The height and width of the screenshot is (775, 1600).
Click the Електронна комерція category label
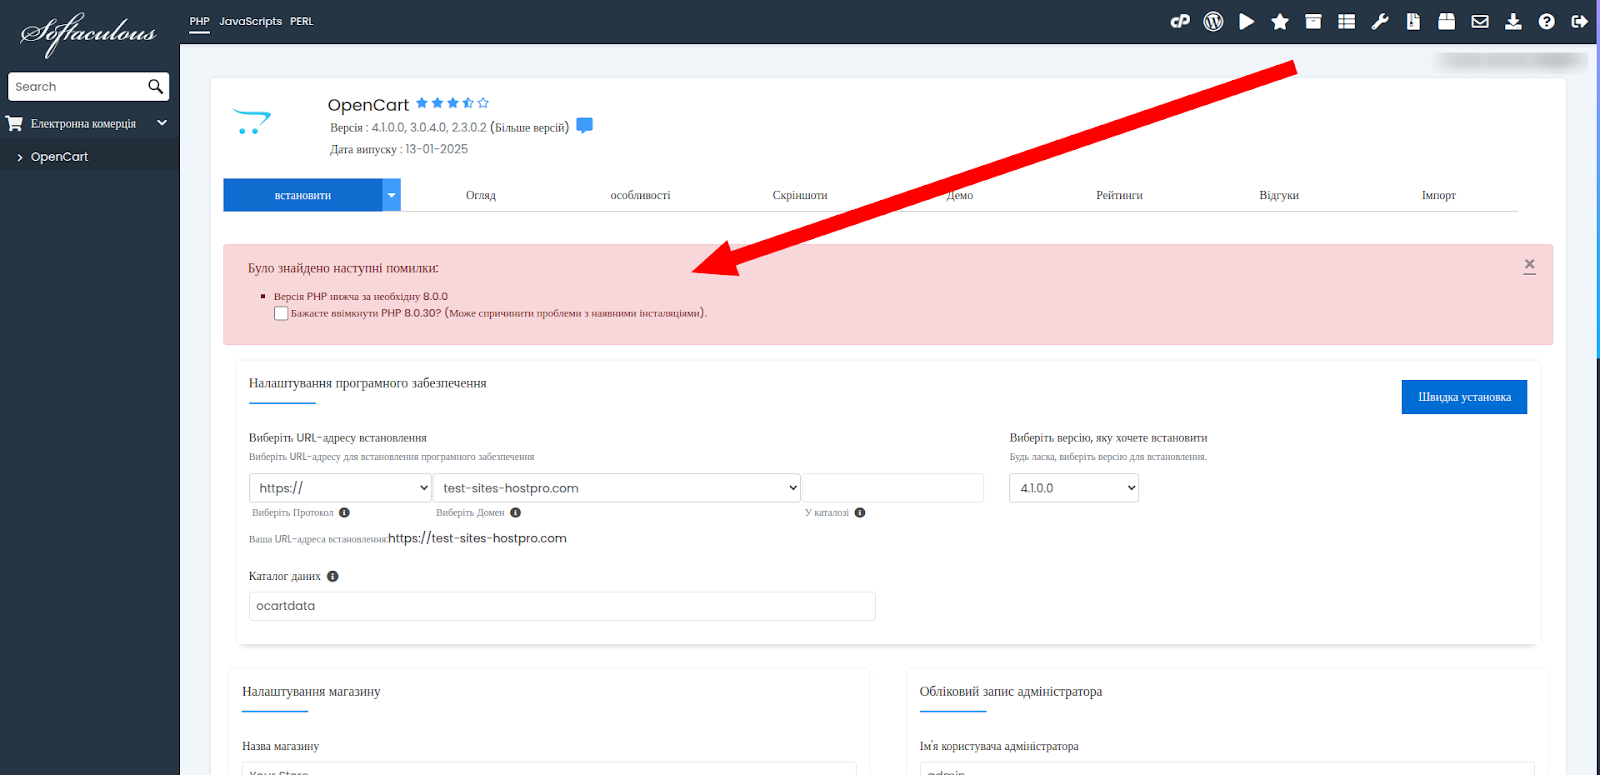pyautogui.click(x=83, y=123)
